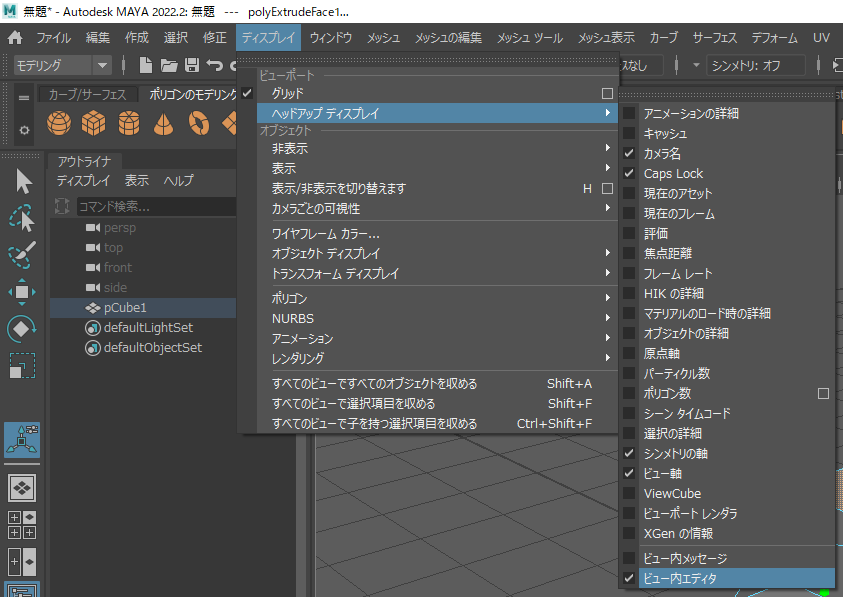This screenshot has width=843, height=597.
Task: Open the モデリング workspace dropdown
Action: coord(62,66)
